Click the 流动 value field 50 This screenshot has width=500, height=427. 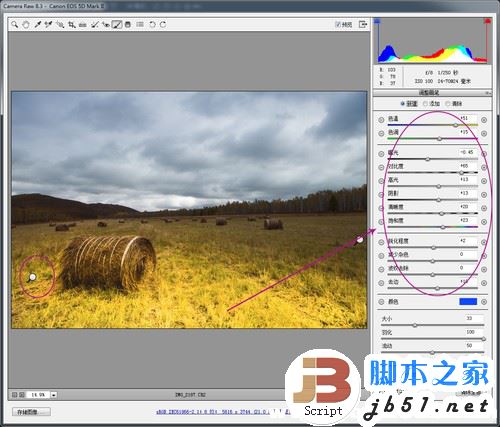click(x=473, y=346)
